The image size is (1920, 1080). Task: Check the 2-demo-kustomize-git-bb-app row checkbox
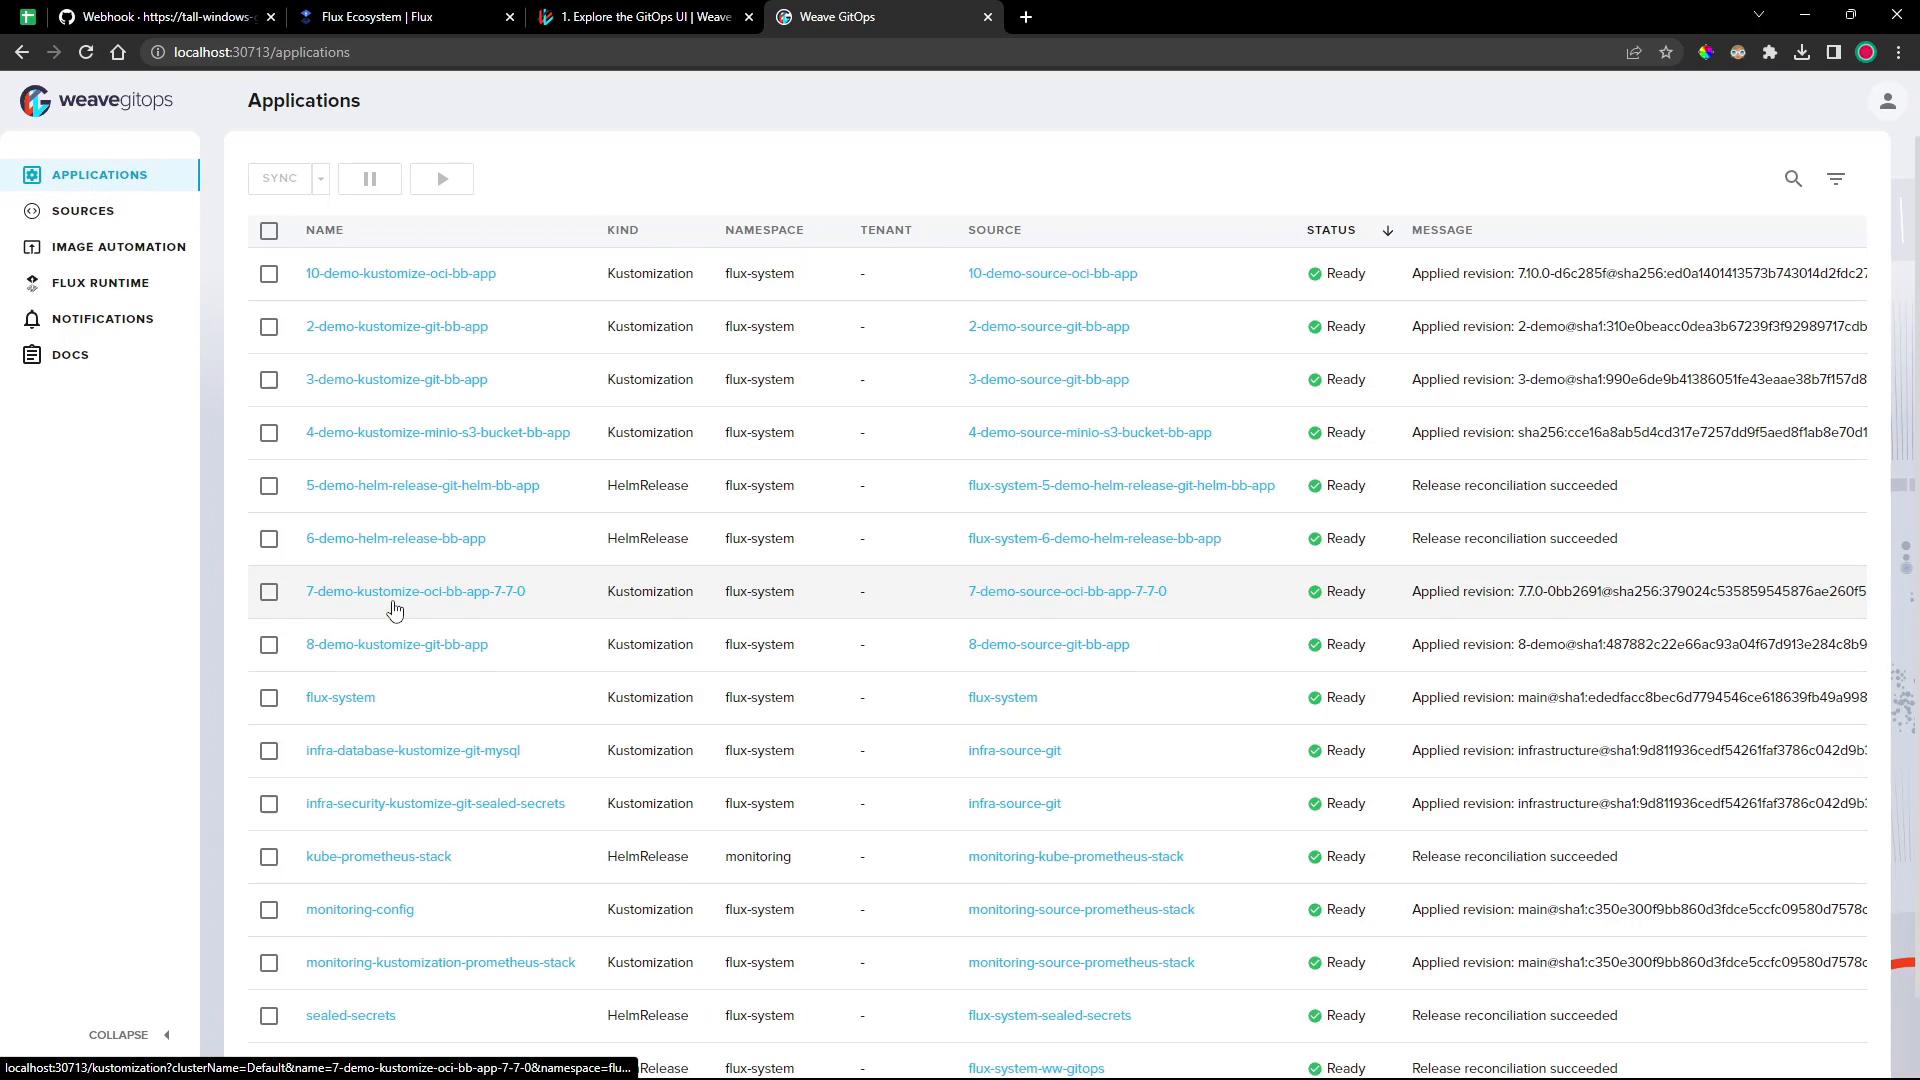pos(269,327)
